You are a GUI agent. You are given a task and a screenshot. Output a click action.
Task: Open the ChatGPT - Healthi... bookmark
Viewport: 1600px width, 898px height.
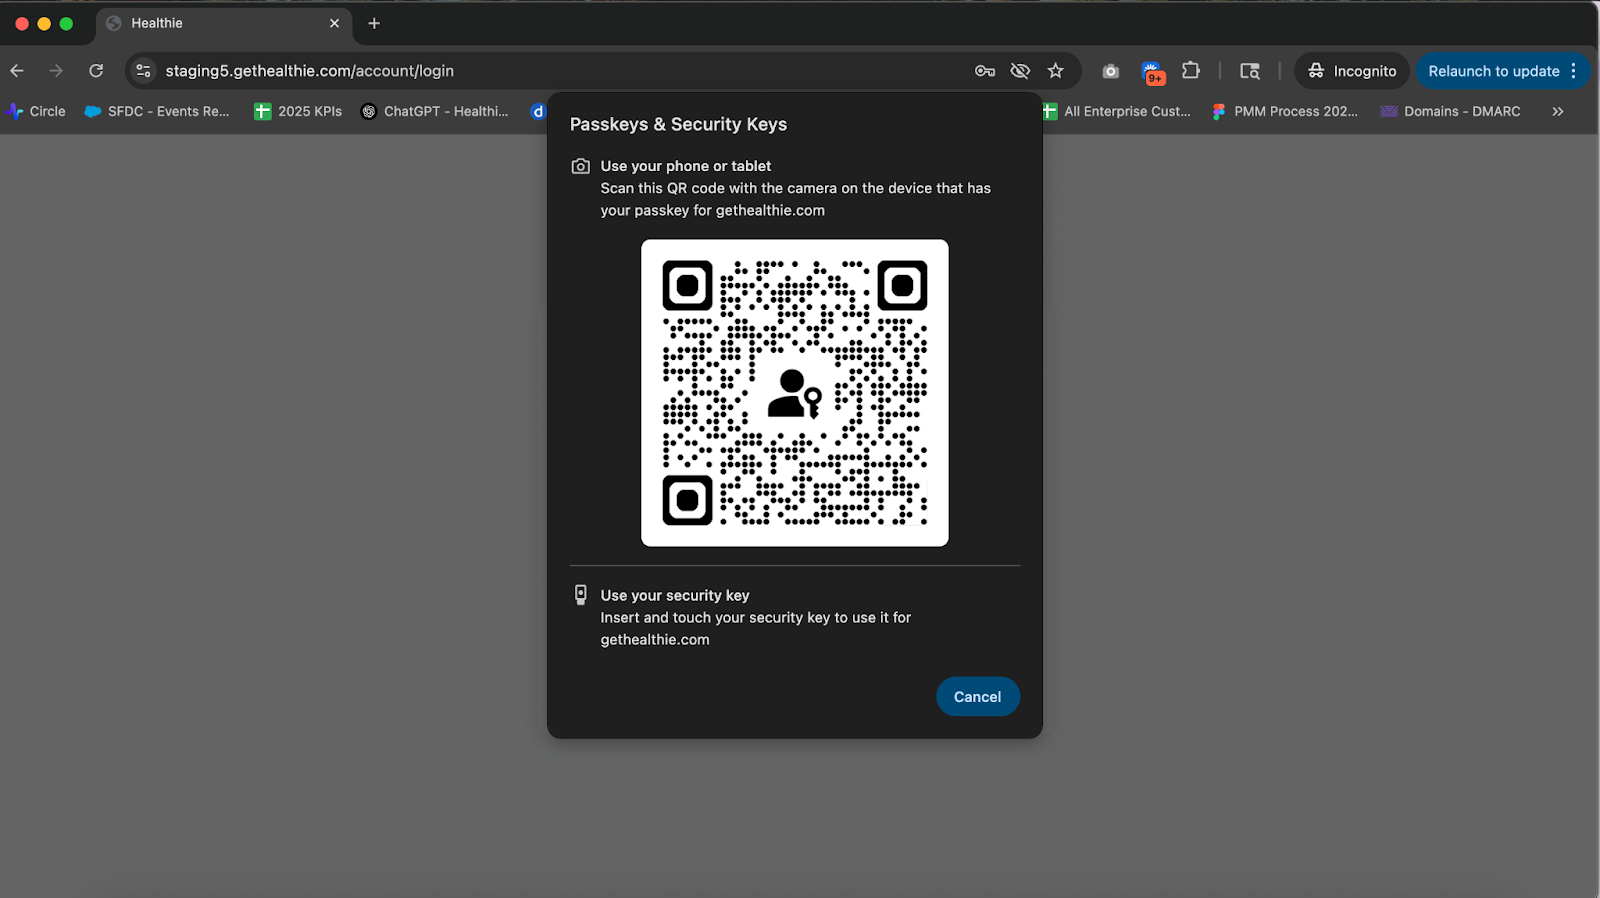pos(435,111)
